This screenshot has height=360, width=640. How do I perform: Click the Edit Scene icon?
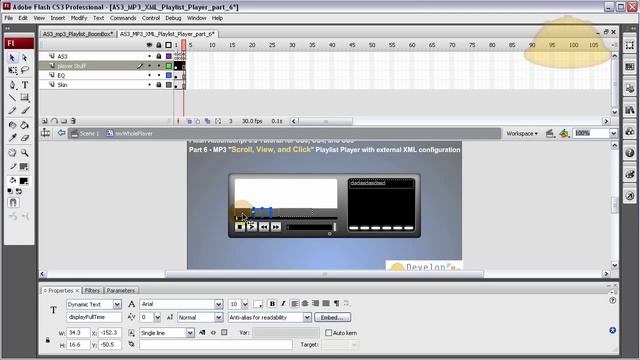pyautogui.click(x=550, y=133)
